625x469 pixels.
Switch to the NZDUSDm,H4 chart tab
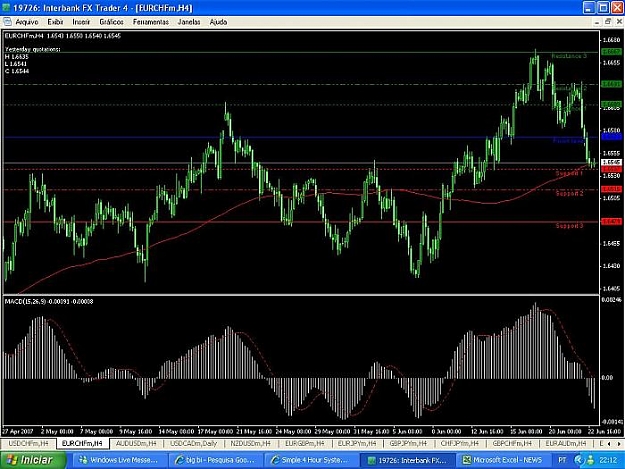point(250,443)
